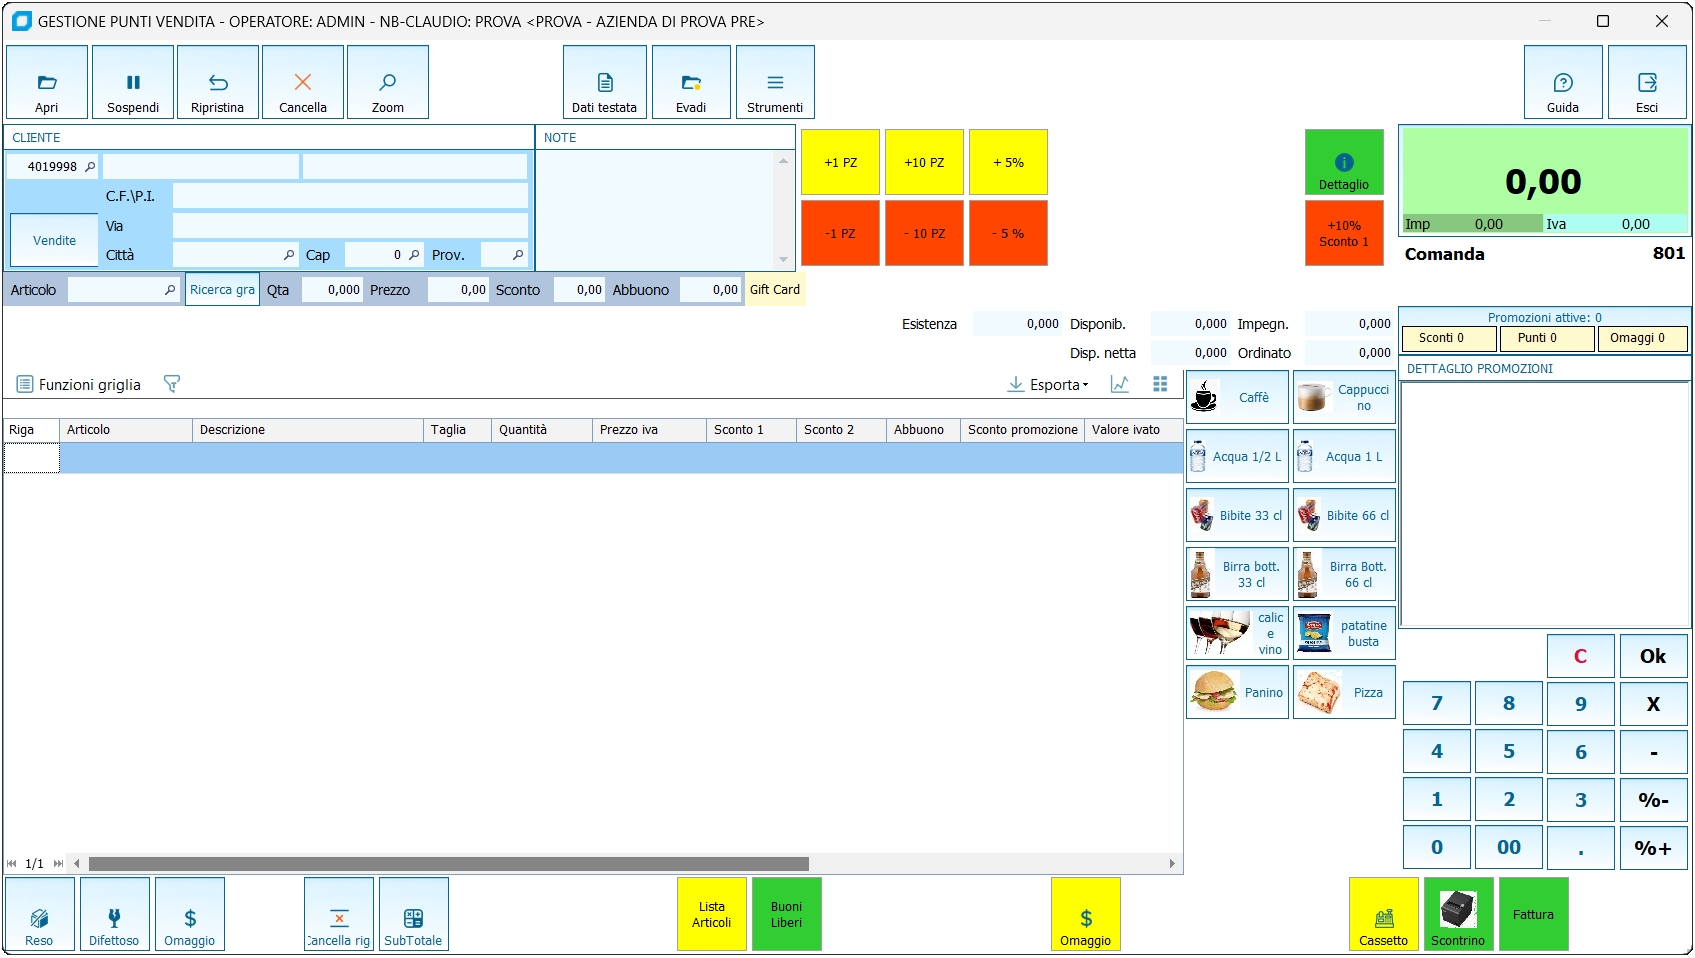Click the +10 PZ quantity button
1695x958 pixels.
[x=924, y=162]
